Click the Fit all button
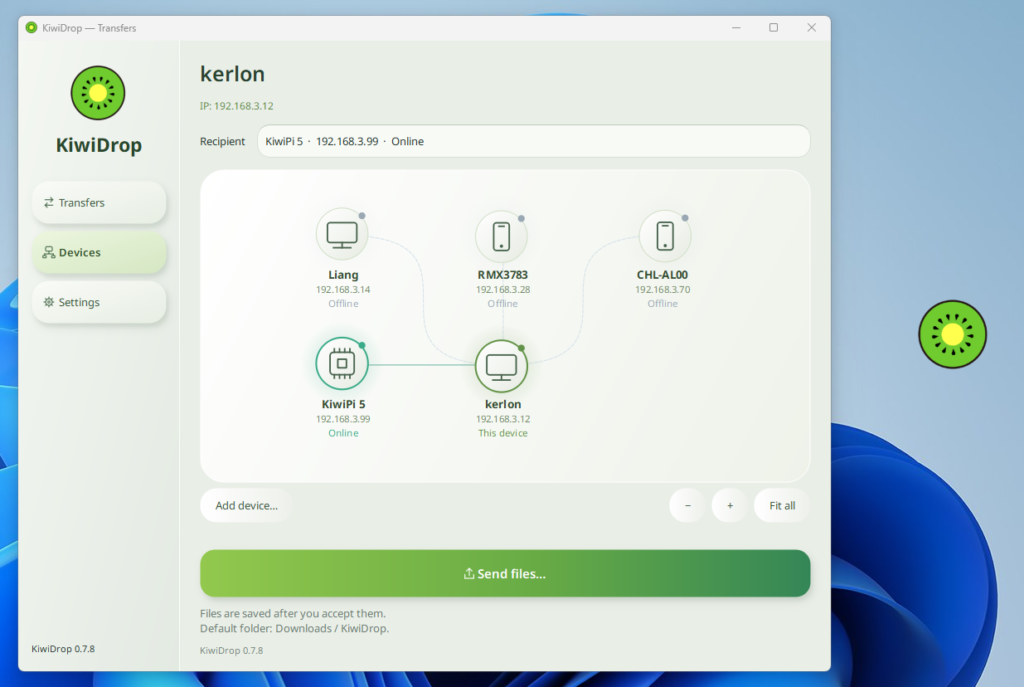 [782, 505]
